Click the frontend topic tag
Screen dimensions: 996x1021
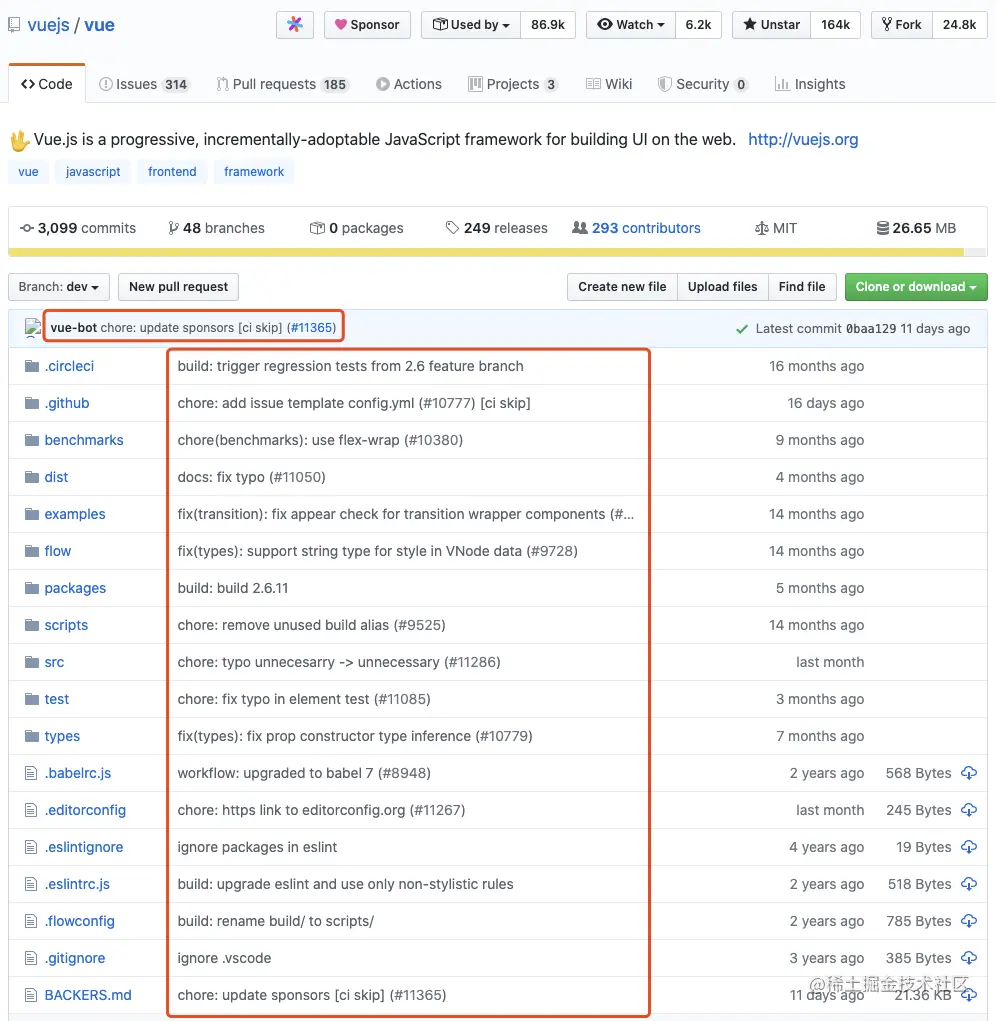point(172,172)
